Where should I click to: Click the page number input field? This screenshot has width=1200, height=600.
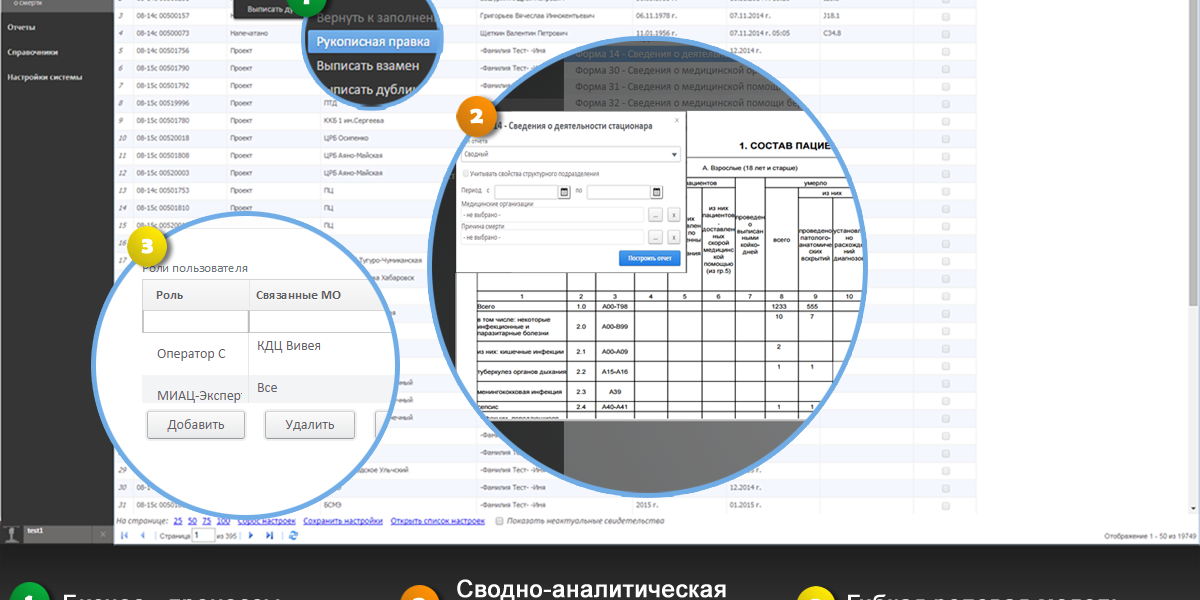(x=202, y=536)
